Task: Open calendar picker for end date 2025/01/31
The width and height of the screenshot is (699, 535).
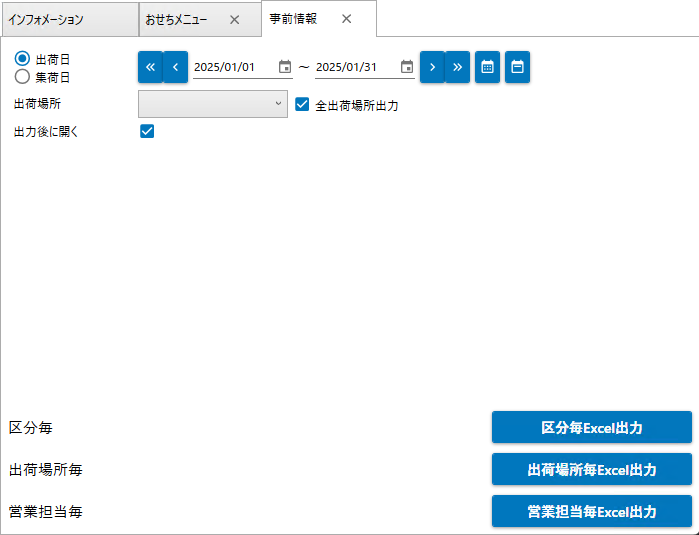Action: tap(407, 67)
